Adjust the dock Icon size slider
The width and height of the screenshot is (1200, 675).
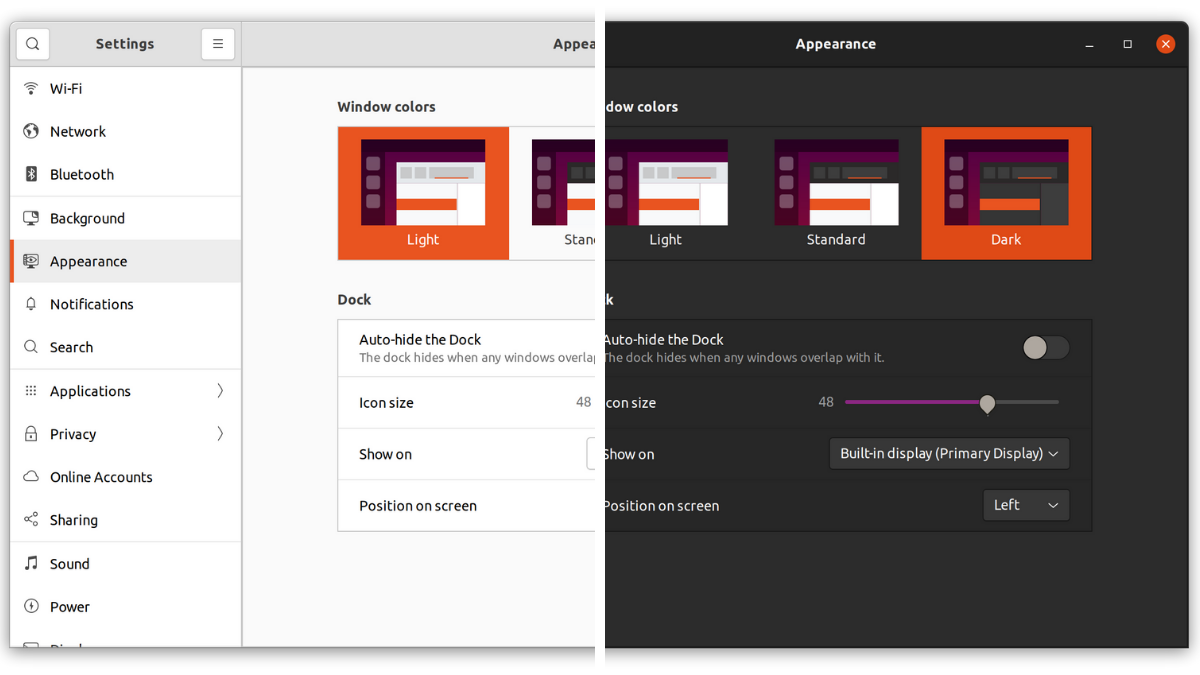(x=987, y=402)
